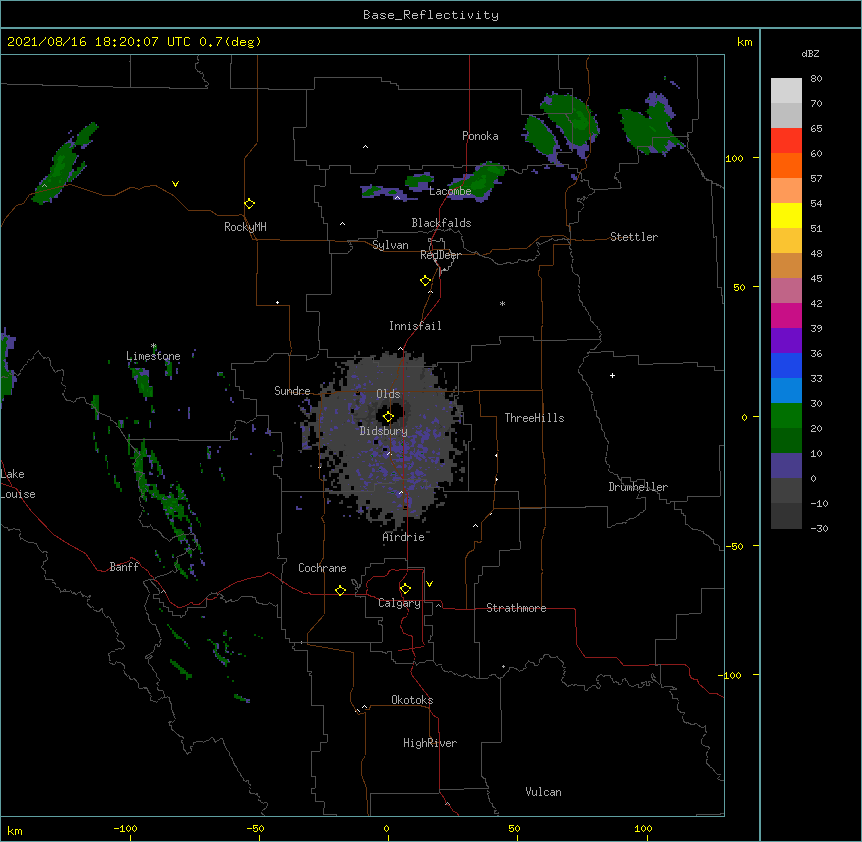Image resolution: width=862 pixels, height=842 pixels.
Task: Click the grey clutter area around Didsbury
Action: [x=390, y=440]
